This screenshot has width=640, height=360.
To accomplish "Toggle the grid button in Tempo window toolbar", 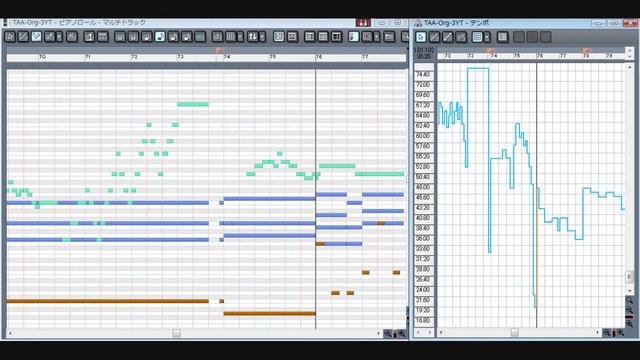I will (477, 37).
